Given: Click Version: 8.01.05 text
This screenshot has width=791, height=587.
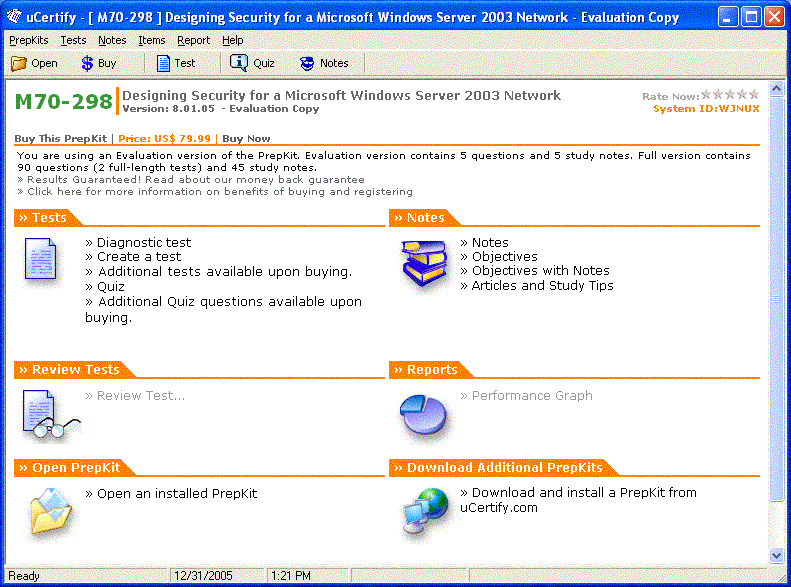Looking at the screenshot, I should [x=168, y=108].
